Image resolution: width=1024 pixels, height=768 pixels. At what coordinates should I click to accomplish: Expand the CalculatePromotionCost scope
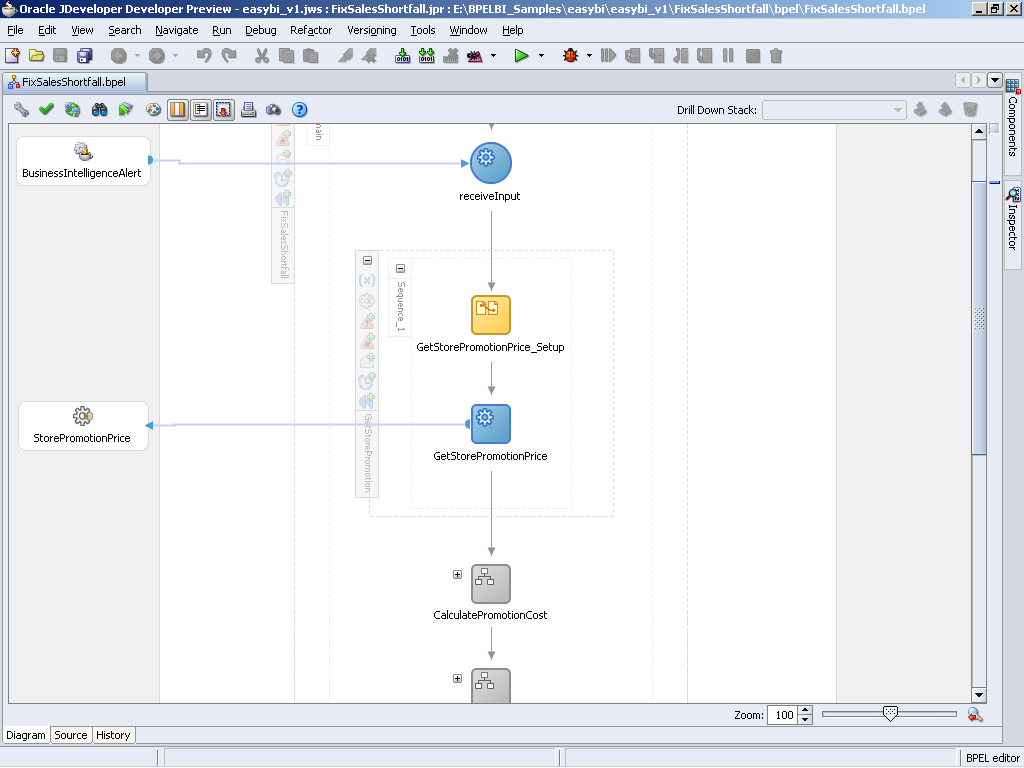point(457,575)
